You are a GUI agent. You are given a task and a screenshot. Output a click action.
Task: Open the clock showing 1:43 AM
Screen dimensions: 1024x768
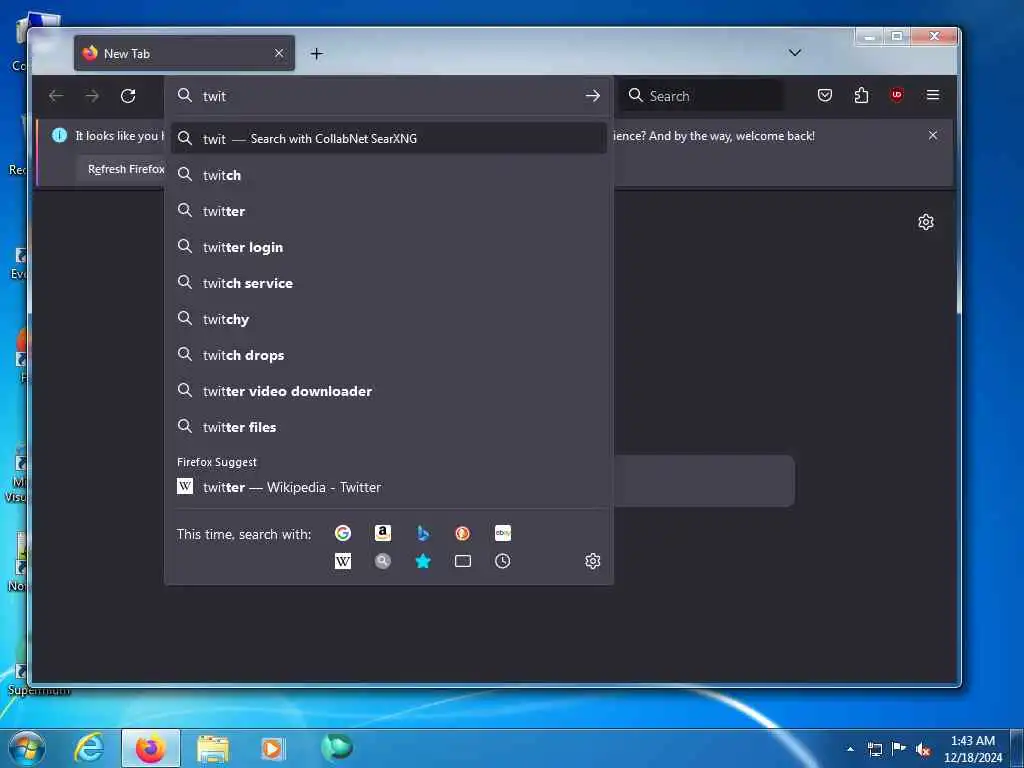(972, 749)
